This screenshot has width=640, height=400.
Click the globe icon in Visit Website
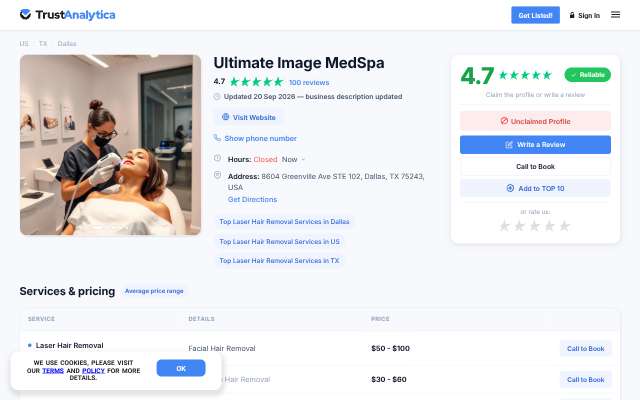pos(225,117)
